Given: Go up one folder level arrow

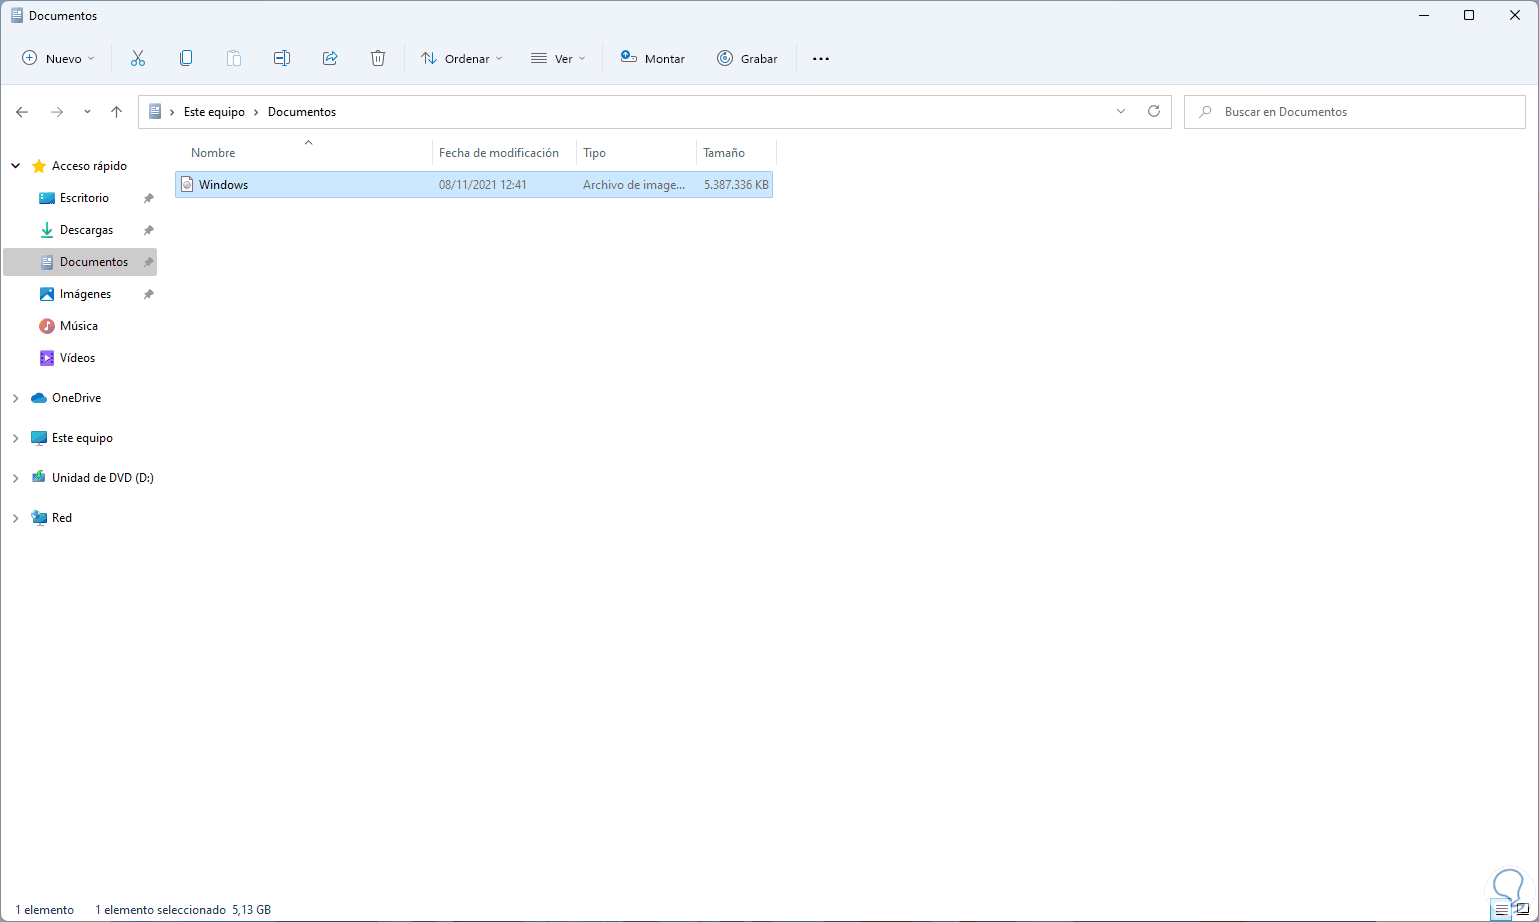Looking at the screenshot, I should (x=116, y=112).
